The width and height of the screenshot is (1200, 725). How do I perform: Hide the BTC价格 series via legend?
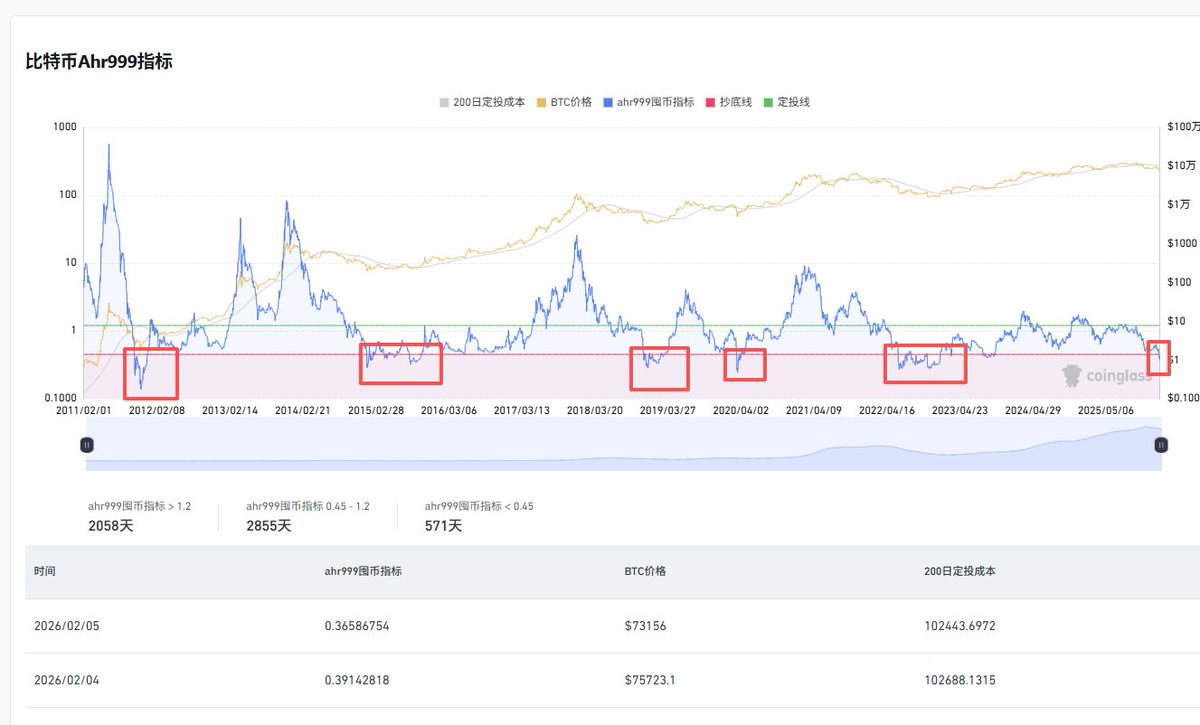click(x=565, y=102)
